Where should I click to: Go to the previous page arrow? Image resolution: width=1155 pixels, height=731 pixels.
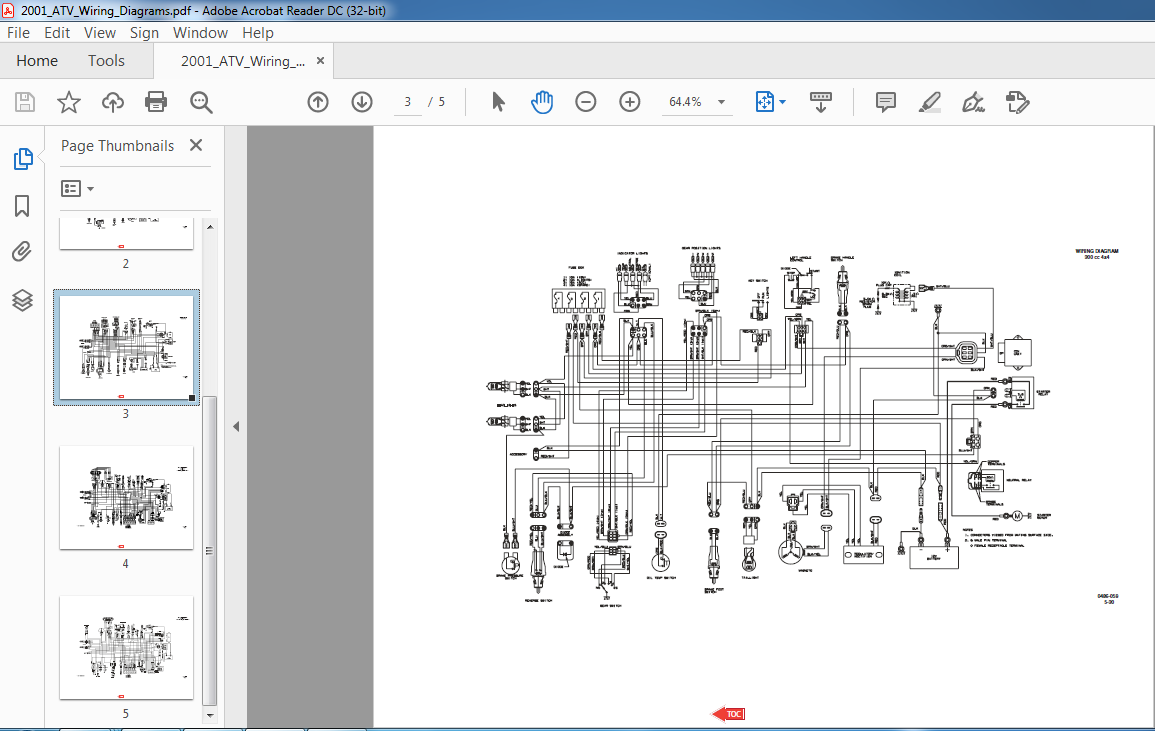point(318,102)
